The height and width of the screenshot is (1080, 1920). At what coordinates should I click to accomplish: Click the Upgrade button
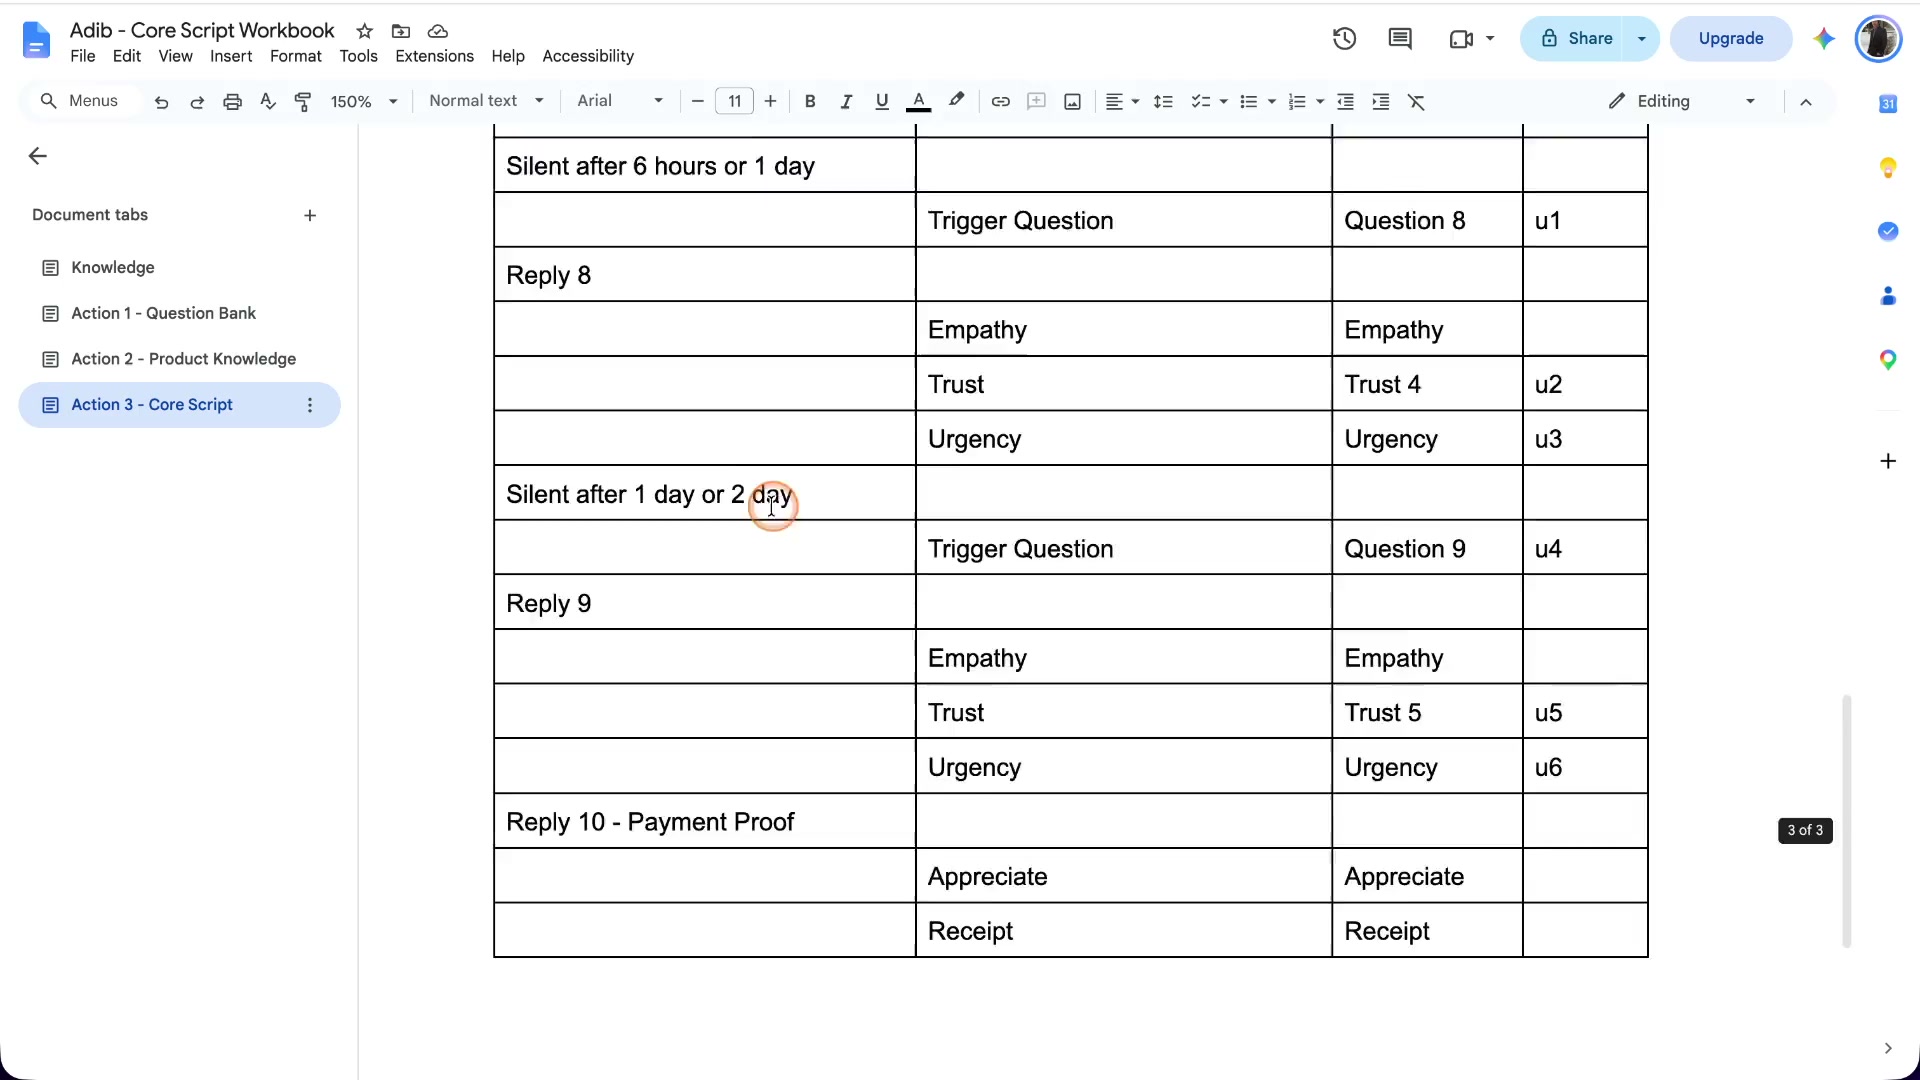(1730, 38)
